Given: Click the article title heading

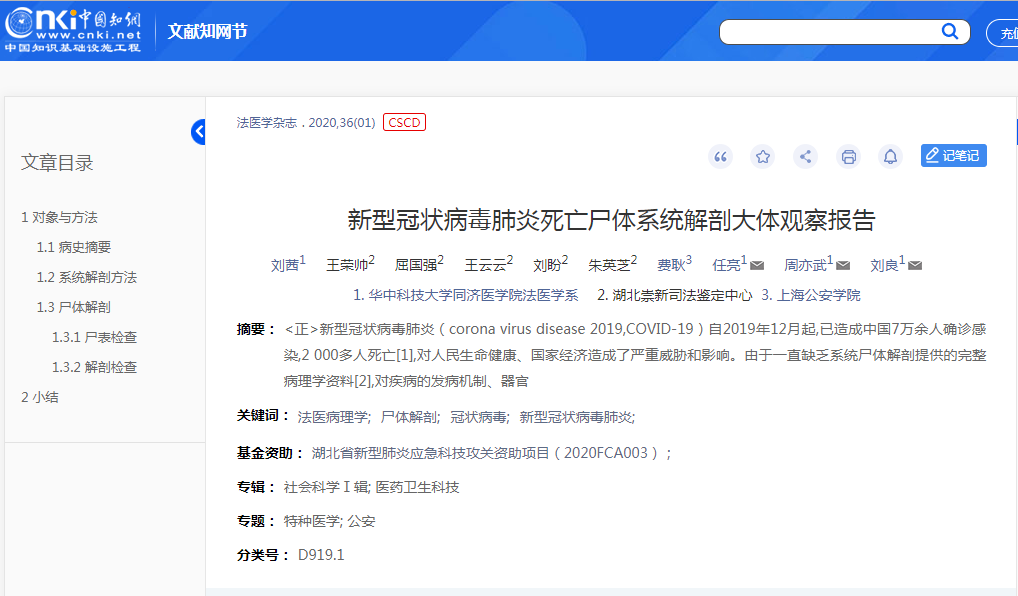Looking at the screenshot, I should coord(611,221).
